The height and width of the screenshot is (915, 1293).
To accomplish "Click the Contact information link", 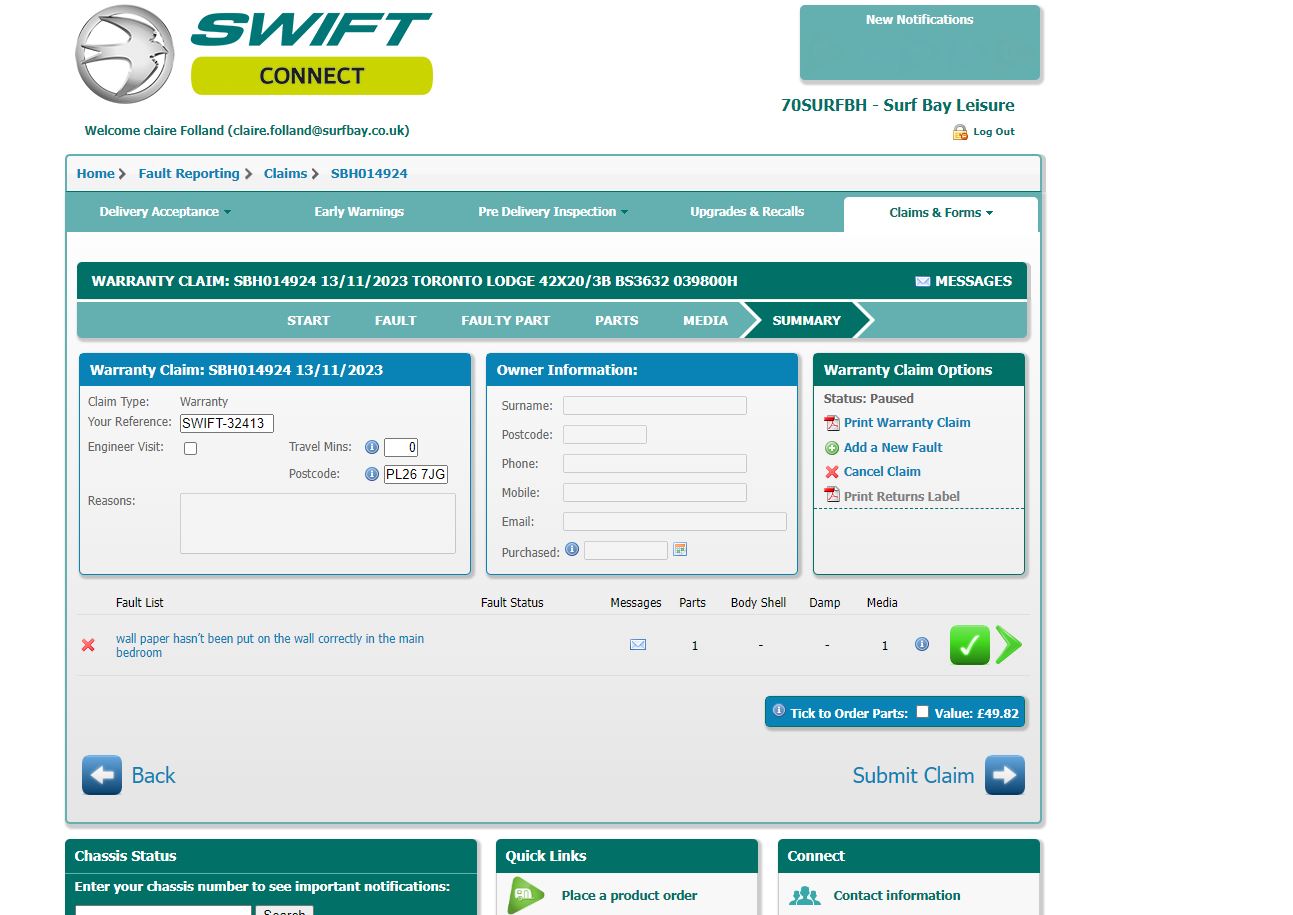I will [x=897, y=895].
